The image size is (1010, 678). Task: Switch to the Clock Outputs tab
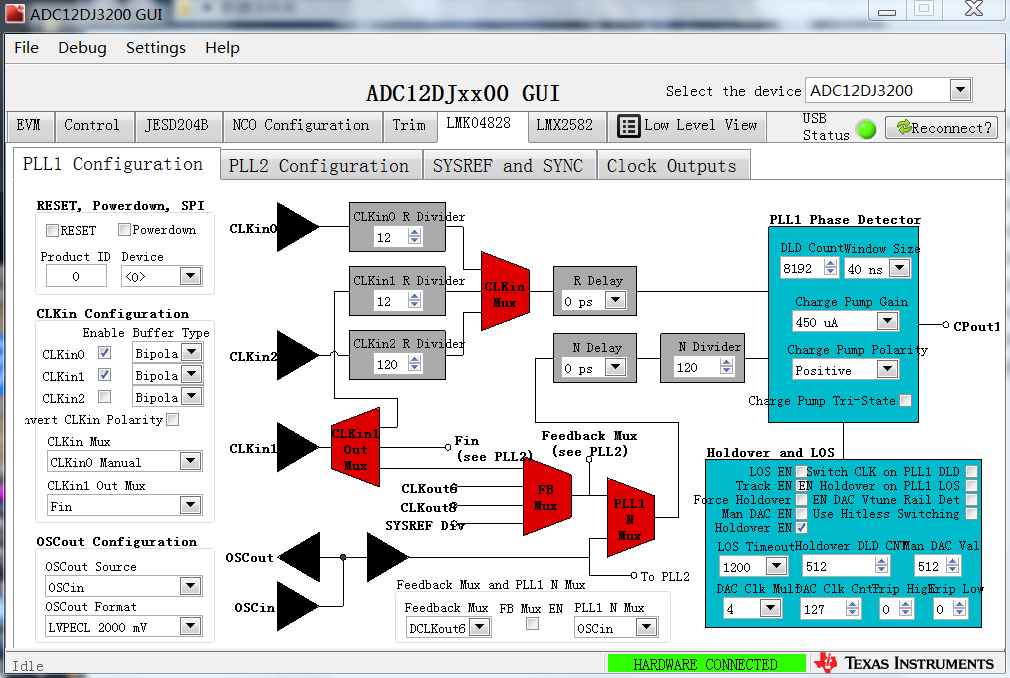(672, 165)
